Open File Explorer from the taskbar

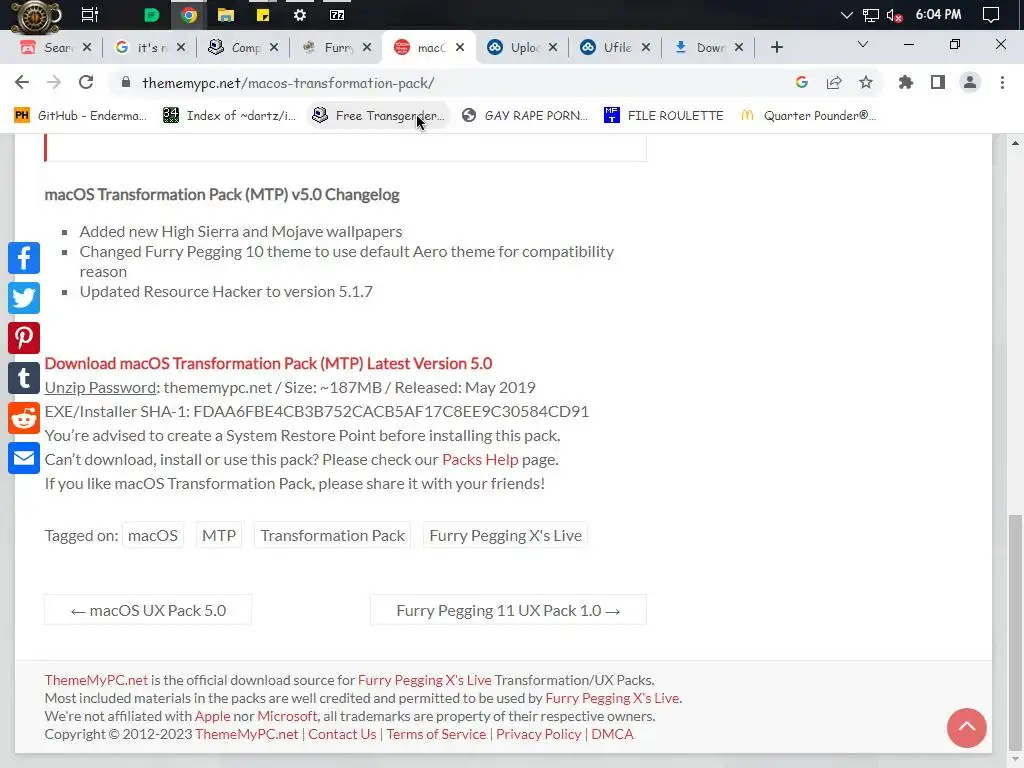click(226, 14)
